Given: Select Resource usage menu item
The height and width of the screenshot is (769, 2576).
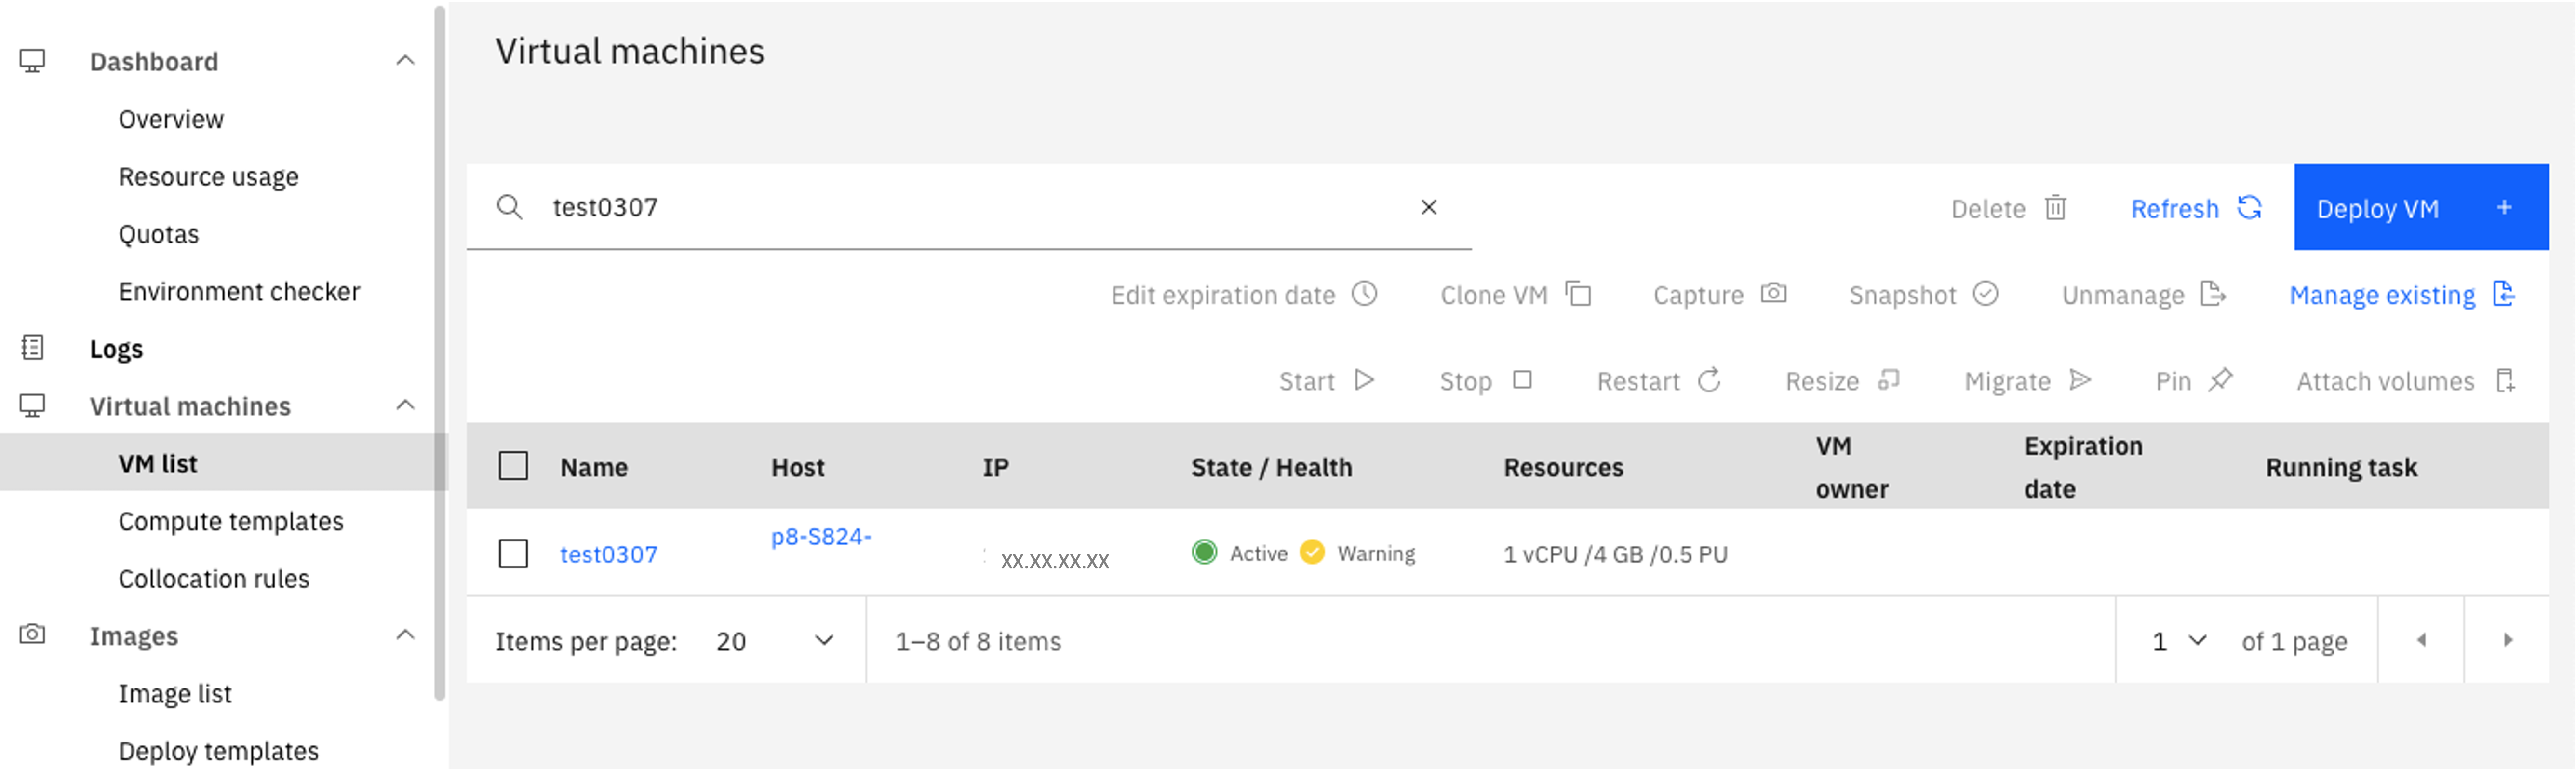Looking at the screenshot, I should pyautogui.click(x=208, y=177).
